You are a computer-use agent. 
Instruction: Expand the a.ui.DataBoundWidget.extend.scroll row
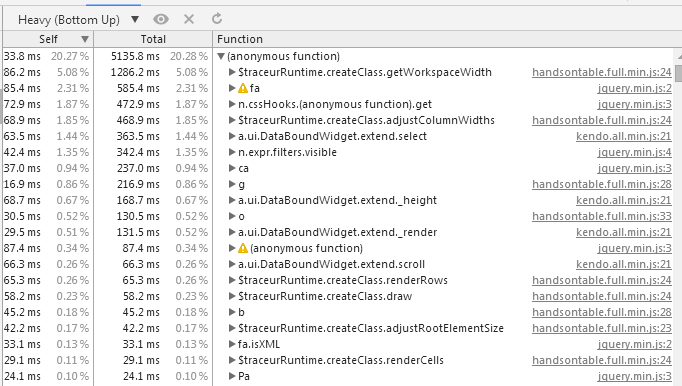coord(232,265)
